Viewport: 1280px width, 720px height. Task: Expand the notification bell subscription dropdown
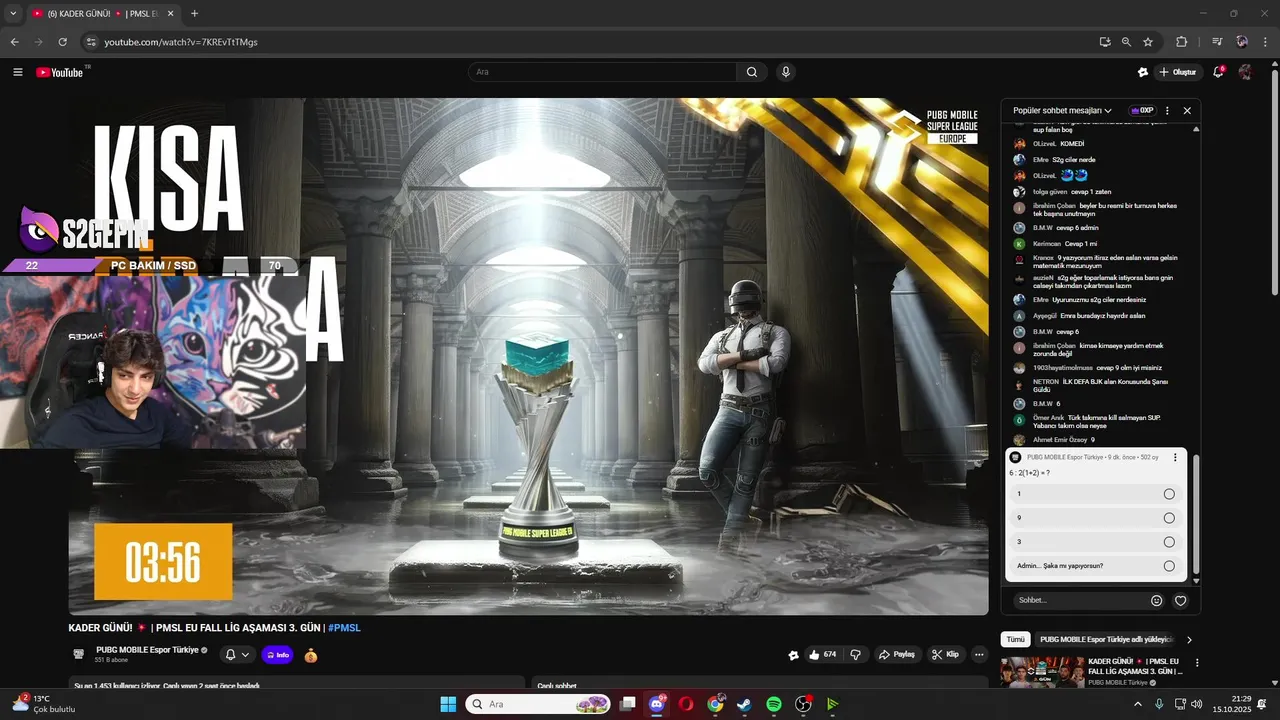237,655
